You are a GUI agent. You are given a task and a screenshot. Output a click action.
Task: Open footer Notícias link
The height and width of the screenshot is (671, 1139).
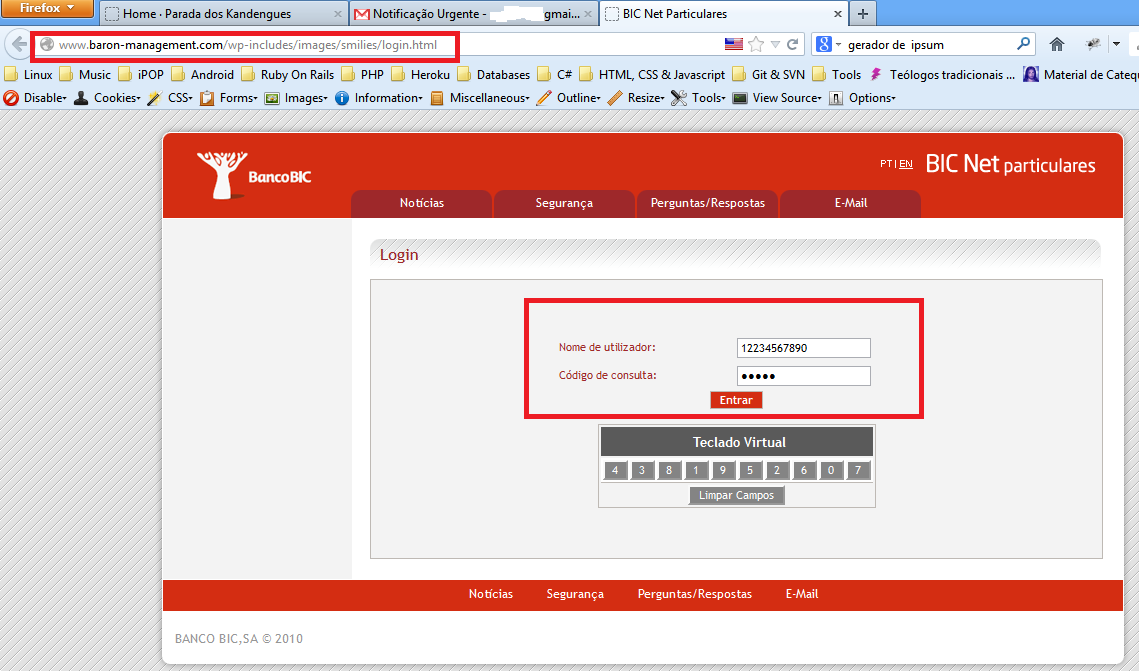coord(490,594)
